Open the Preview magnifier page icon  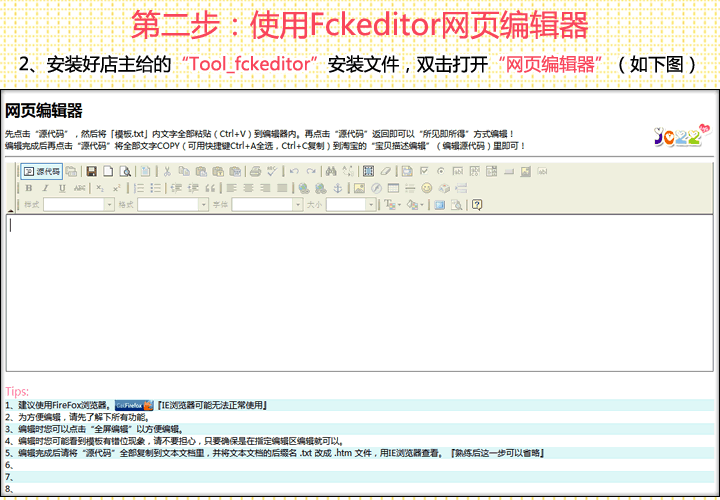pyautogui.click(x=125, y=171)
